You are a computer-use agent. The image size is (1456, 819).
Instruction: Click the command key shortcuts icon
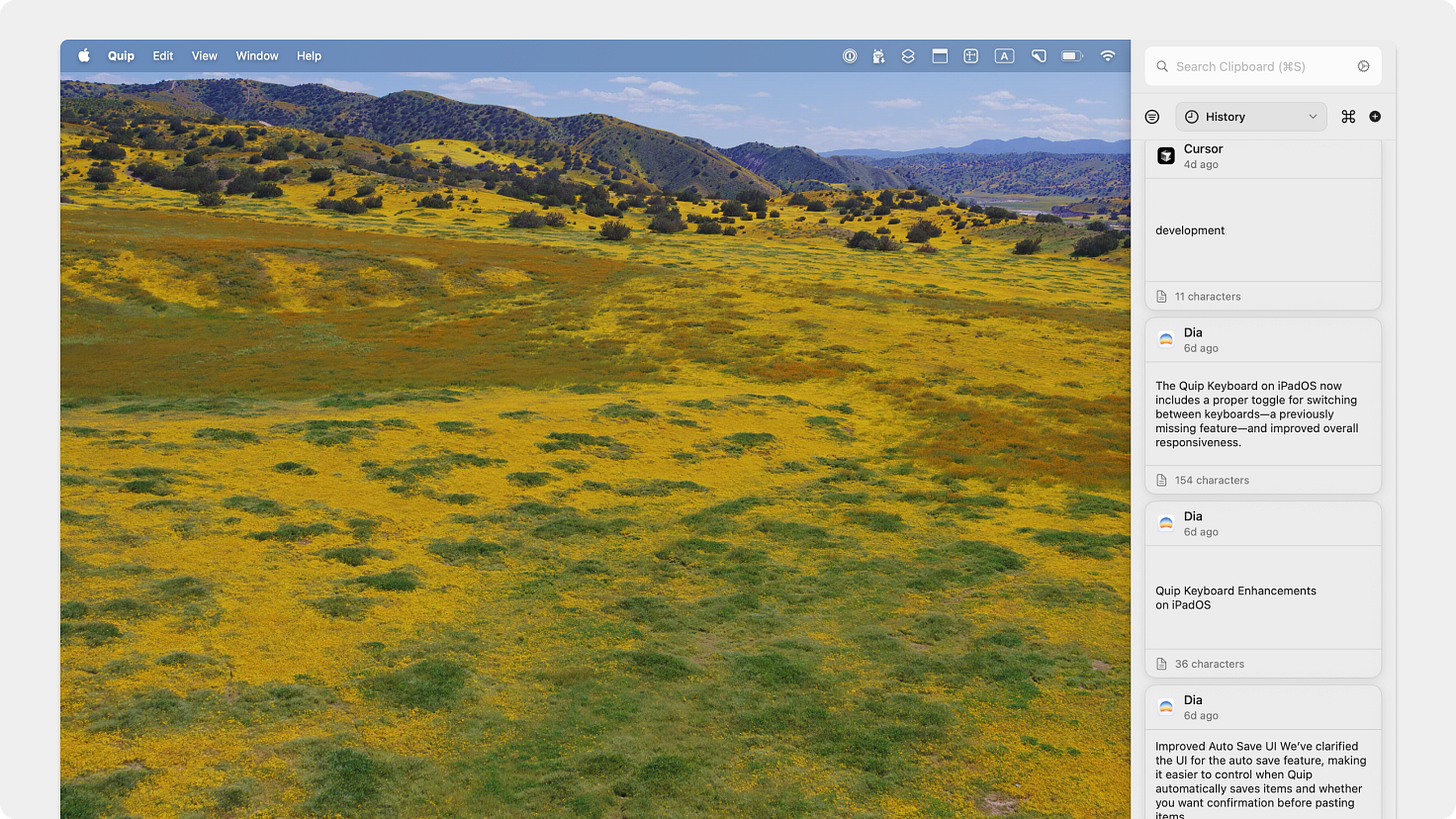[1348, 117]
